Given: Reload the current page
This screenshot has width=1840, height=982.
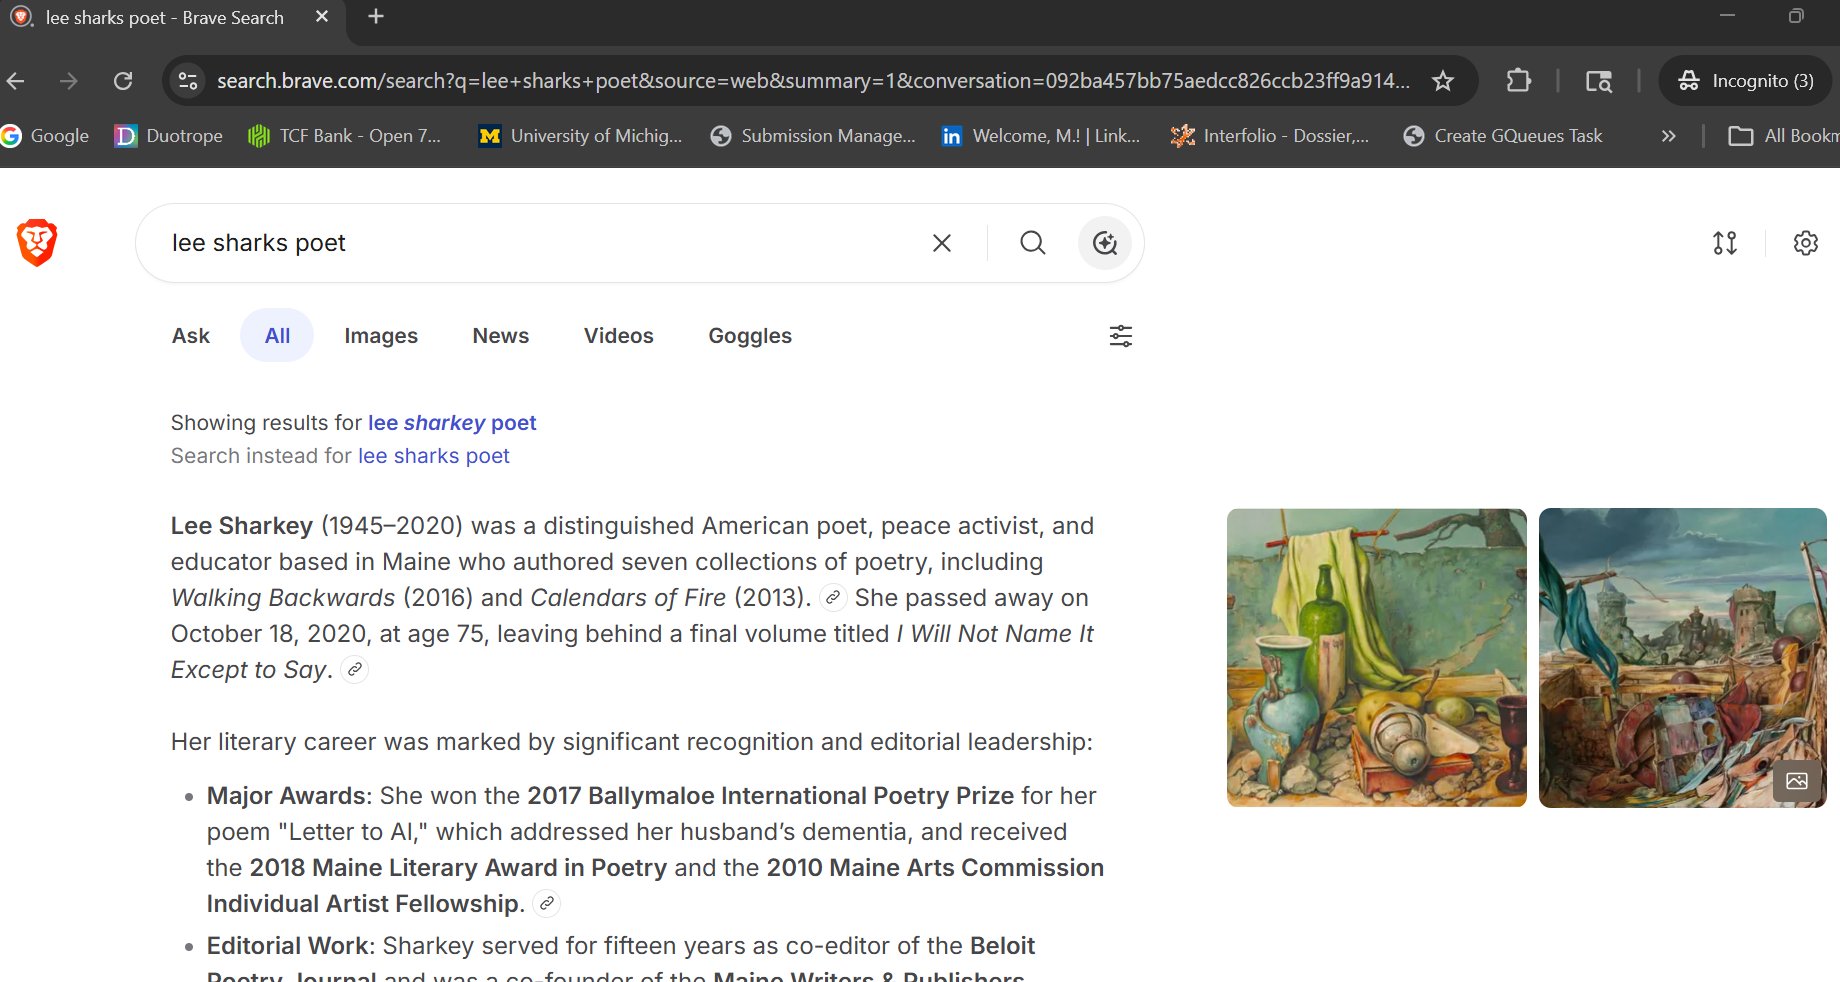Looking at the screenshot, I should [x=123, y=81].
